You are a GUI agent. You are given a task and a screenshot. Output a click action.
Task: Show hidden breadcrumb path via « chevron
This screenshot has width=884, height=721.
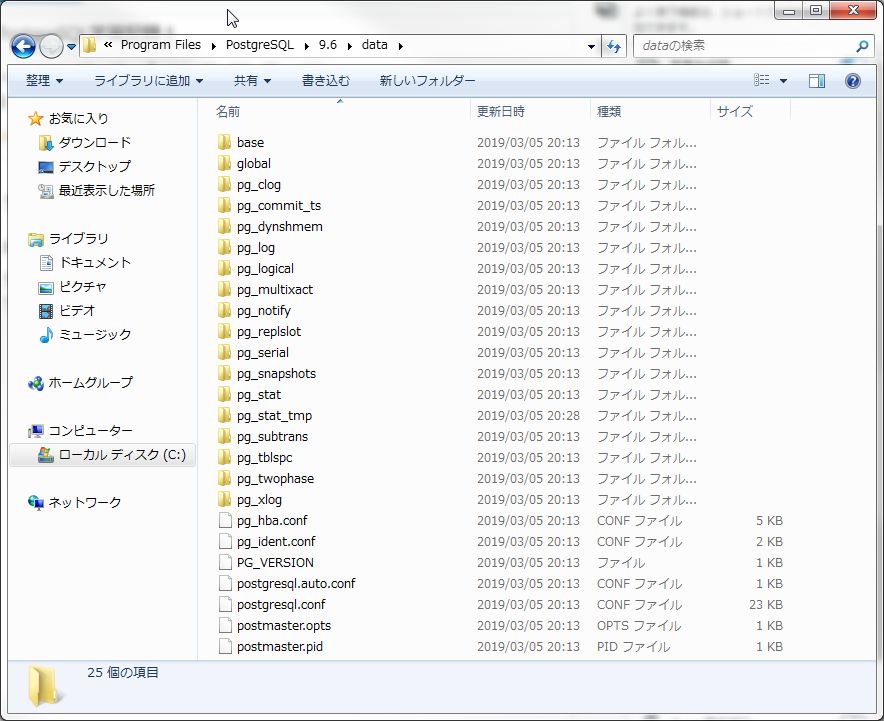(108, 45)
